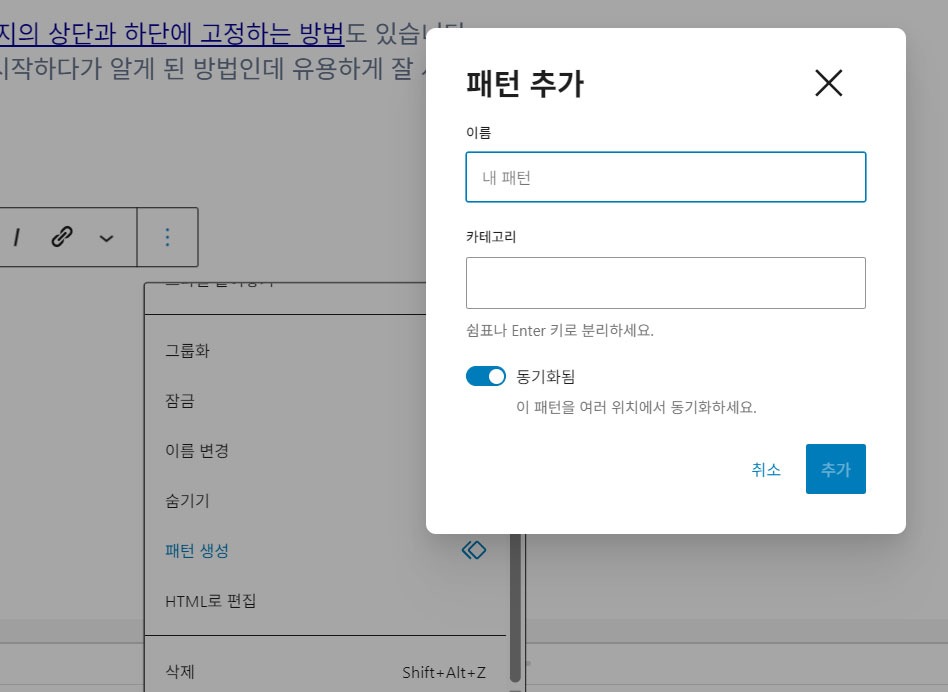
Task: Expand the toolbar chevron dropdown
Action: (x=107, y=237)
